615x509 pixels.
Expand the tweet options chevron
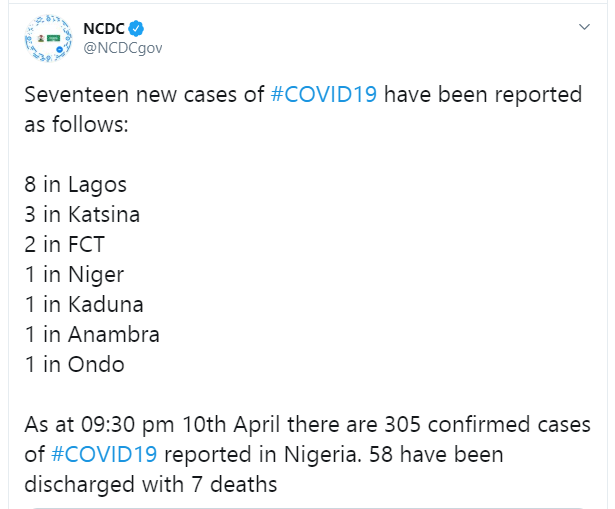pyautogui.click(x=584, y=27)
